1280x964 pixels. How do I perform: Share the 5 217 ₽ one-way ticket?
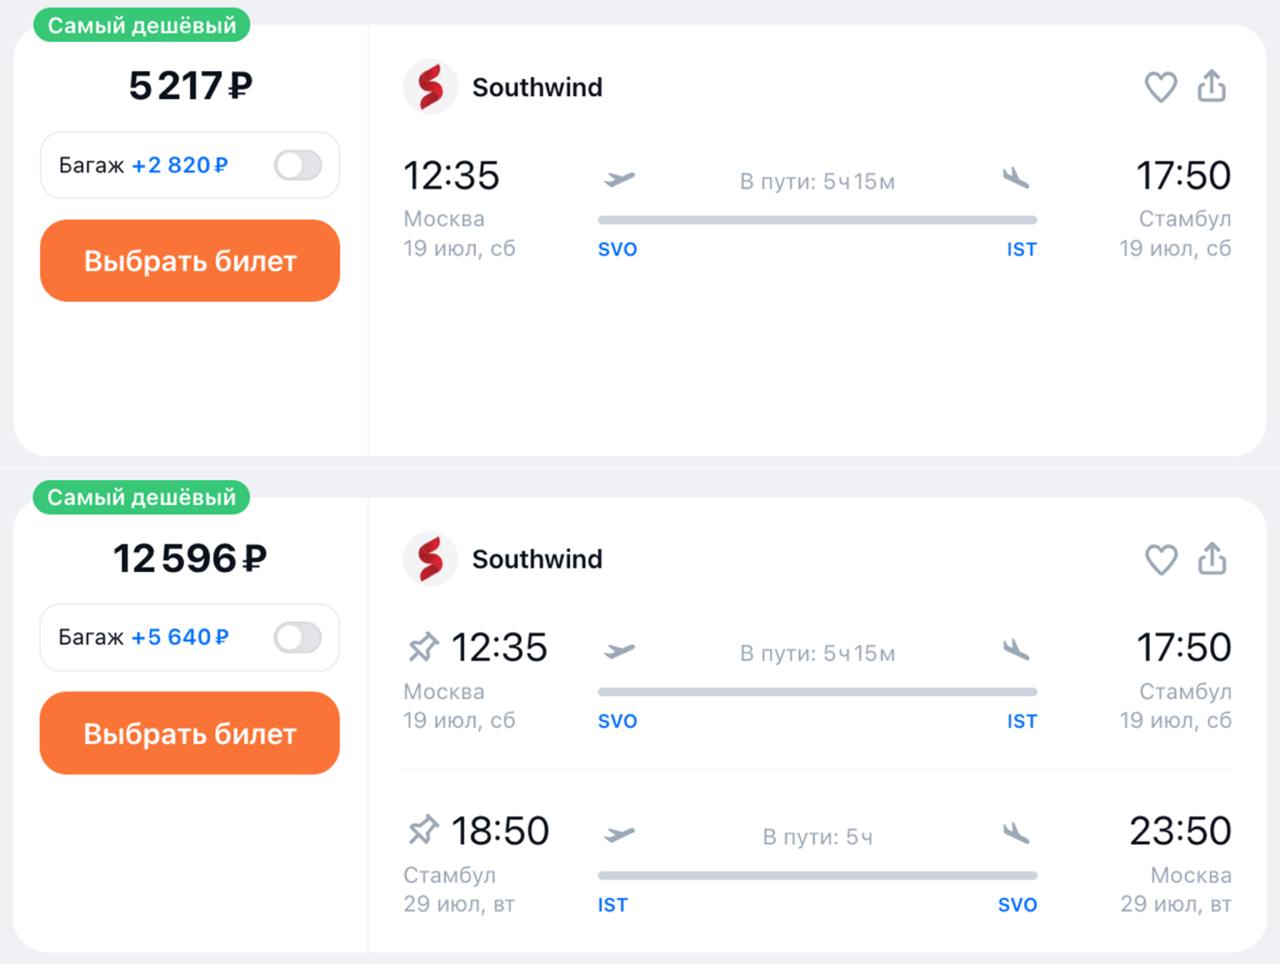tap(1212, 86)
